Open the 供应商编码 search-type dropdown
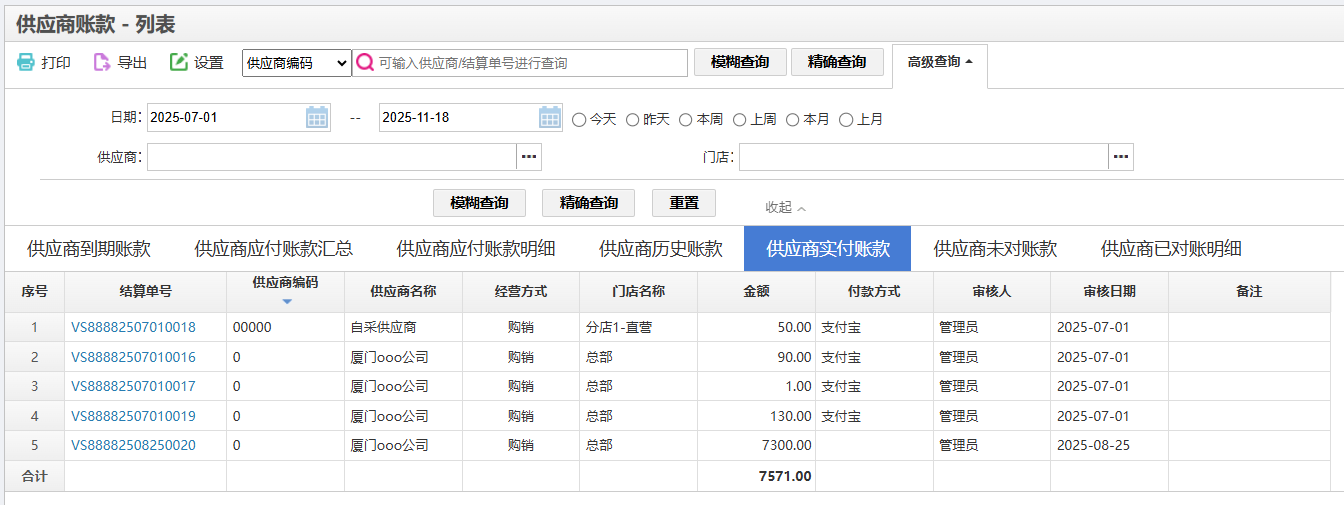Viewport: 1344px width, 505px height. [296, 63]
